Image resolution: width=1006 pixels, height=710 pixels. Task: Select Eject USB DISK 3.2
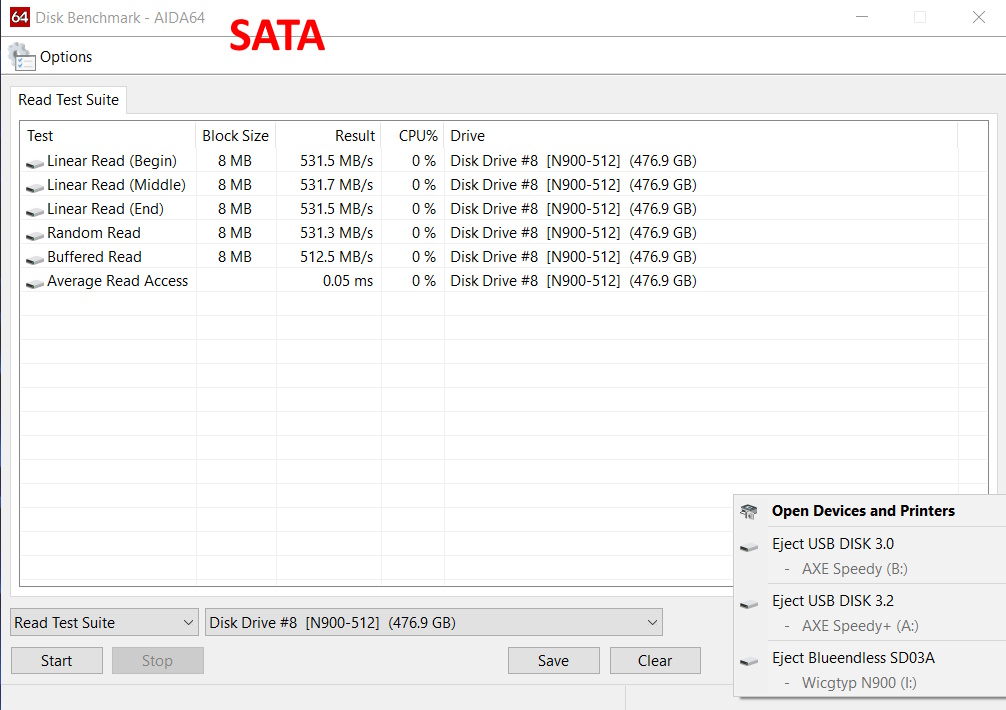[x=833, y=601]
